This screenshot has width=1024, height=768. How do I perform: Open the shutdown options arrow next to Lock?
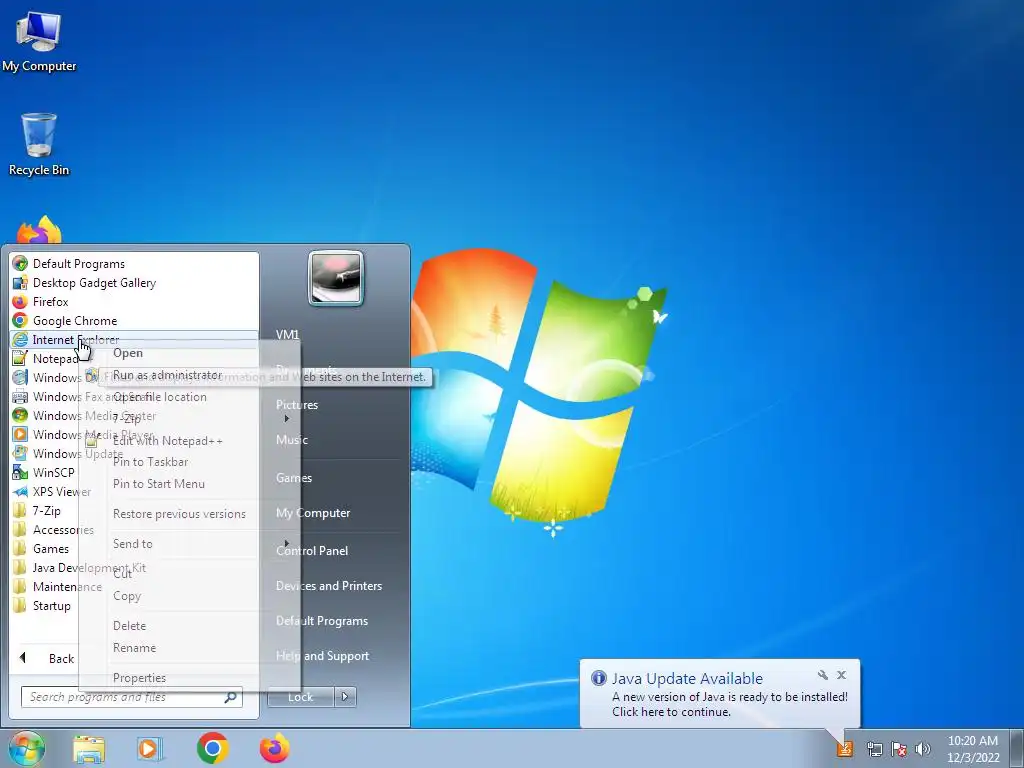[345, 697]
